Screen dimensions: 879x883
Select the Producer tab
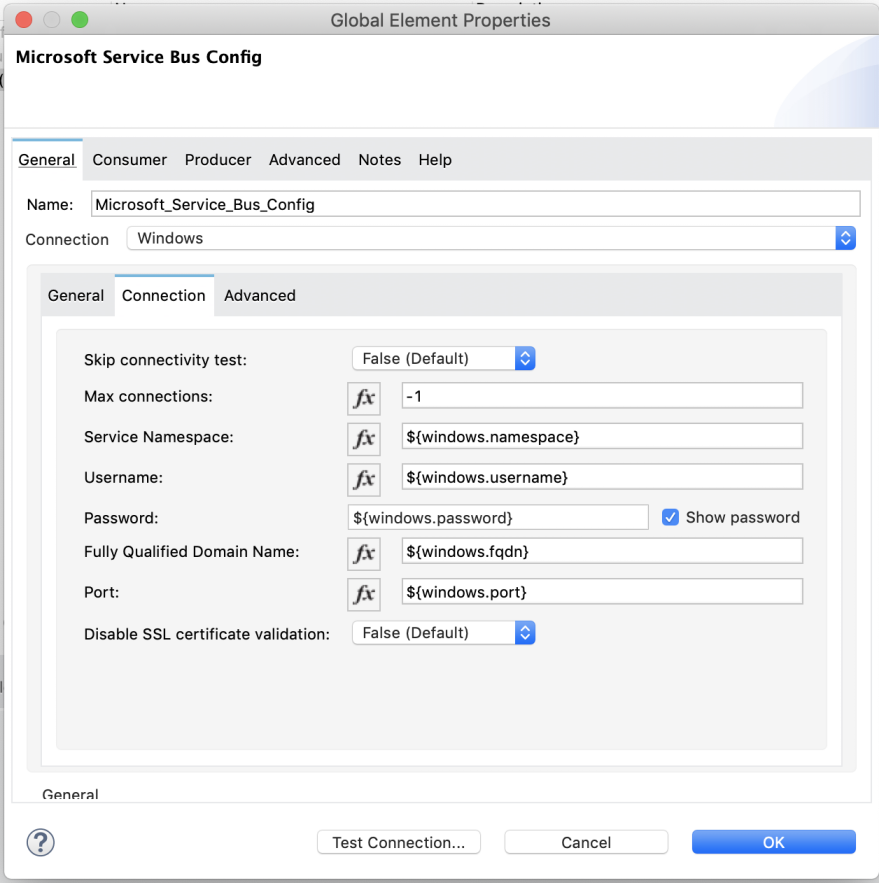click(x=217, y=159)
